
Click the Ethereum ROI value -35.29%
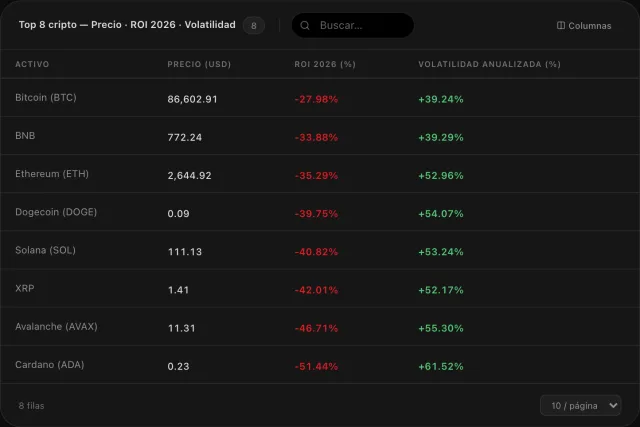(316, 176)
